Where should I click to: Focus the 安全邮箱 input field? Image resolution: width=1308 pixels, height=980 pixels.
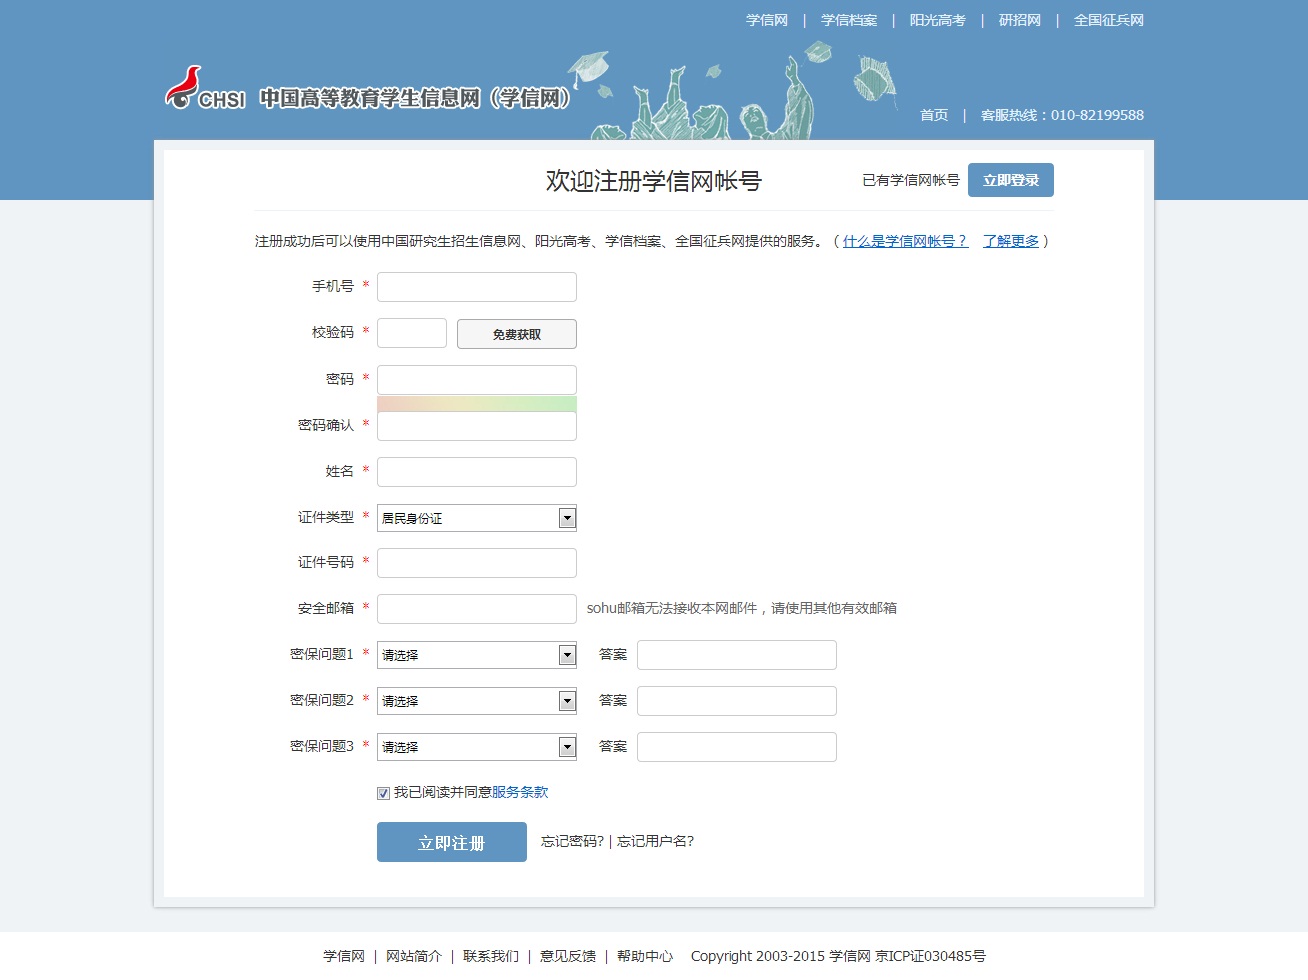[477, 609]
